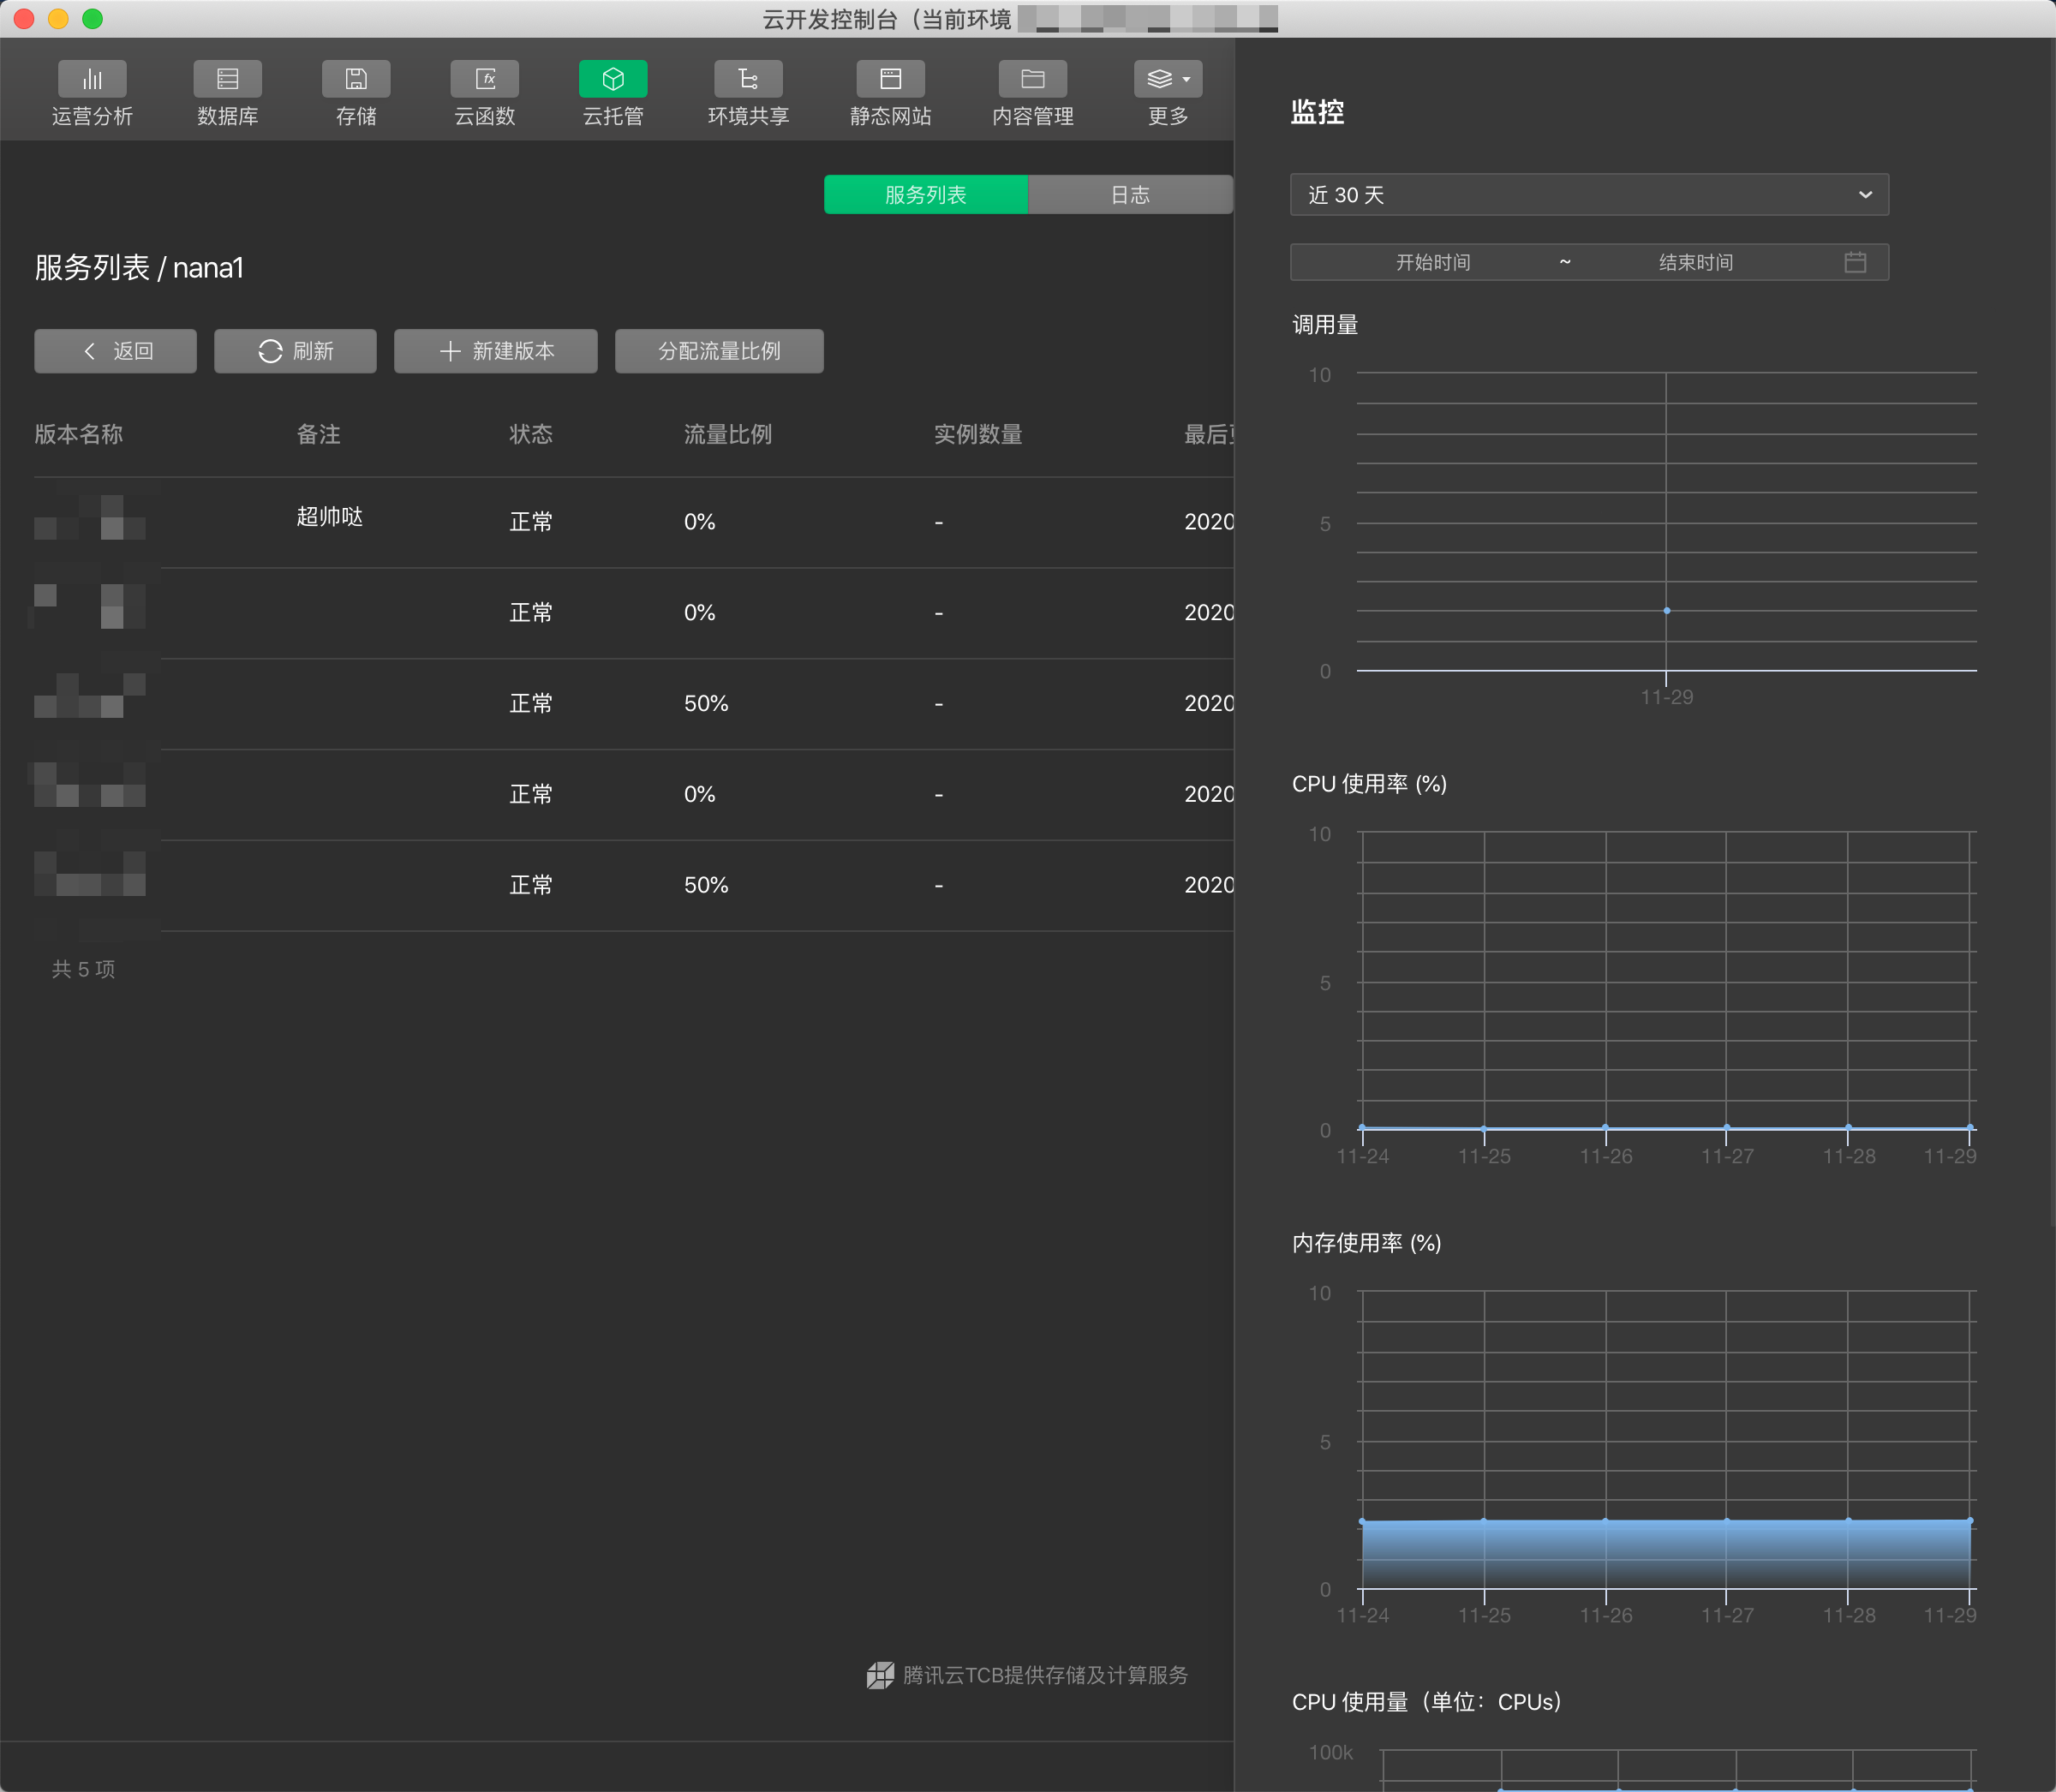
Task: Open the 云函数 cloud functions icon
Action: coord(485,80)
